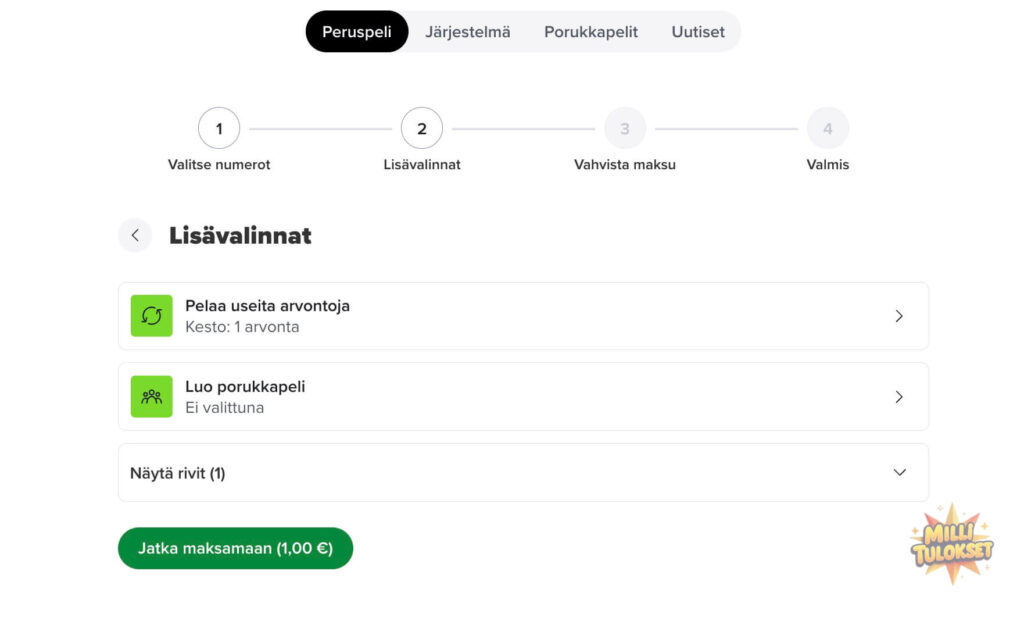Open the Luo porukkapeli chevron

tap(898, 396)
